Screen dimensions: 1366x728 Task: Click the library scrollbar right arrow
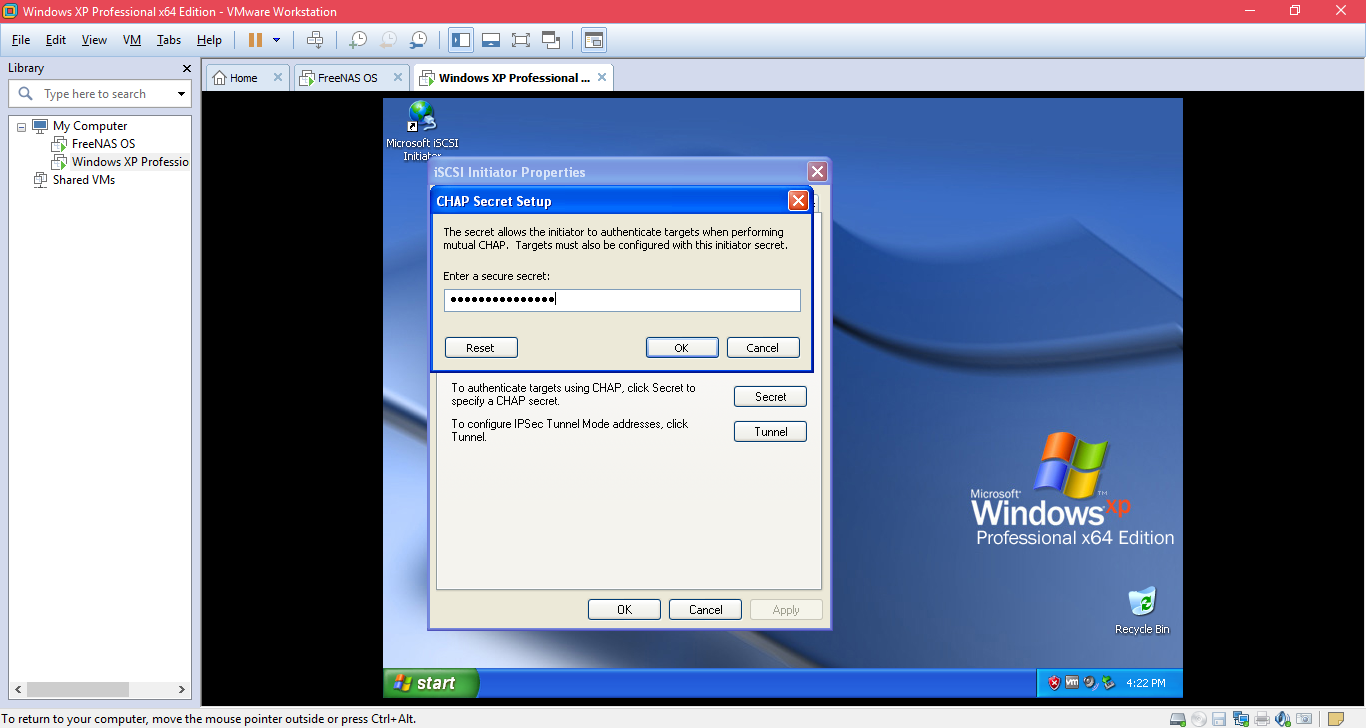point(182,689)
